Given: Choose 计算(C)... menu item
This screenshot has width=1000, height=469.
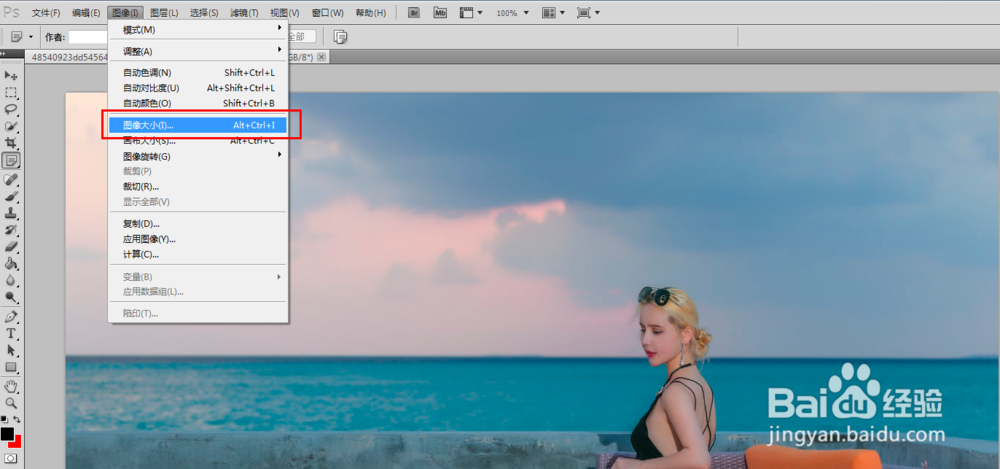Looking at the screenshot, I should 198,254.
